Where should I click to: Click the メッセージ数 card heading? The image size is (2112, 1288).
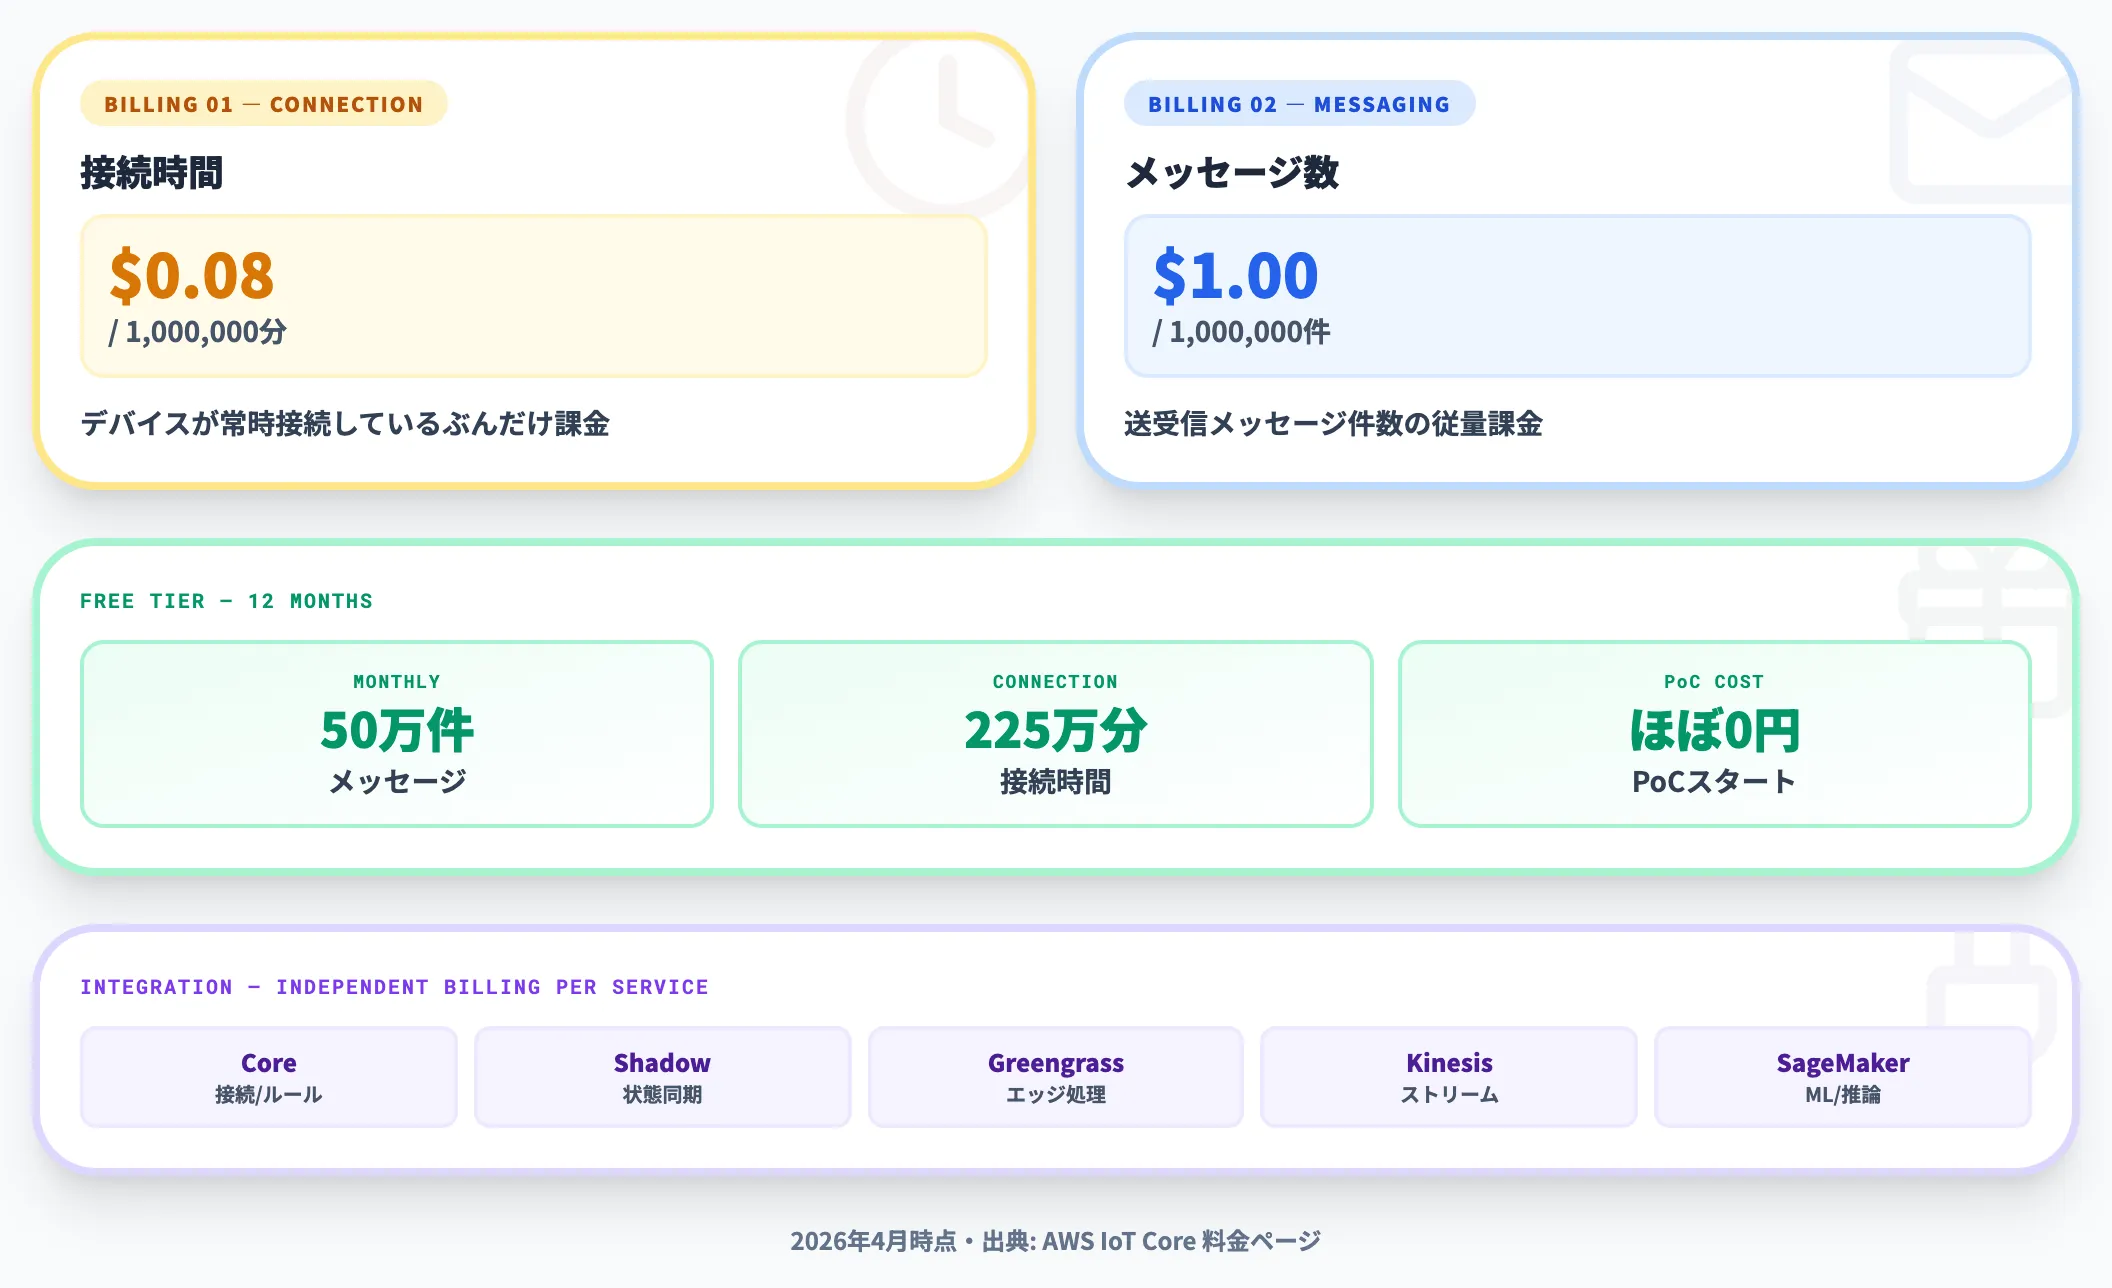[1231, 173]
